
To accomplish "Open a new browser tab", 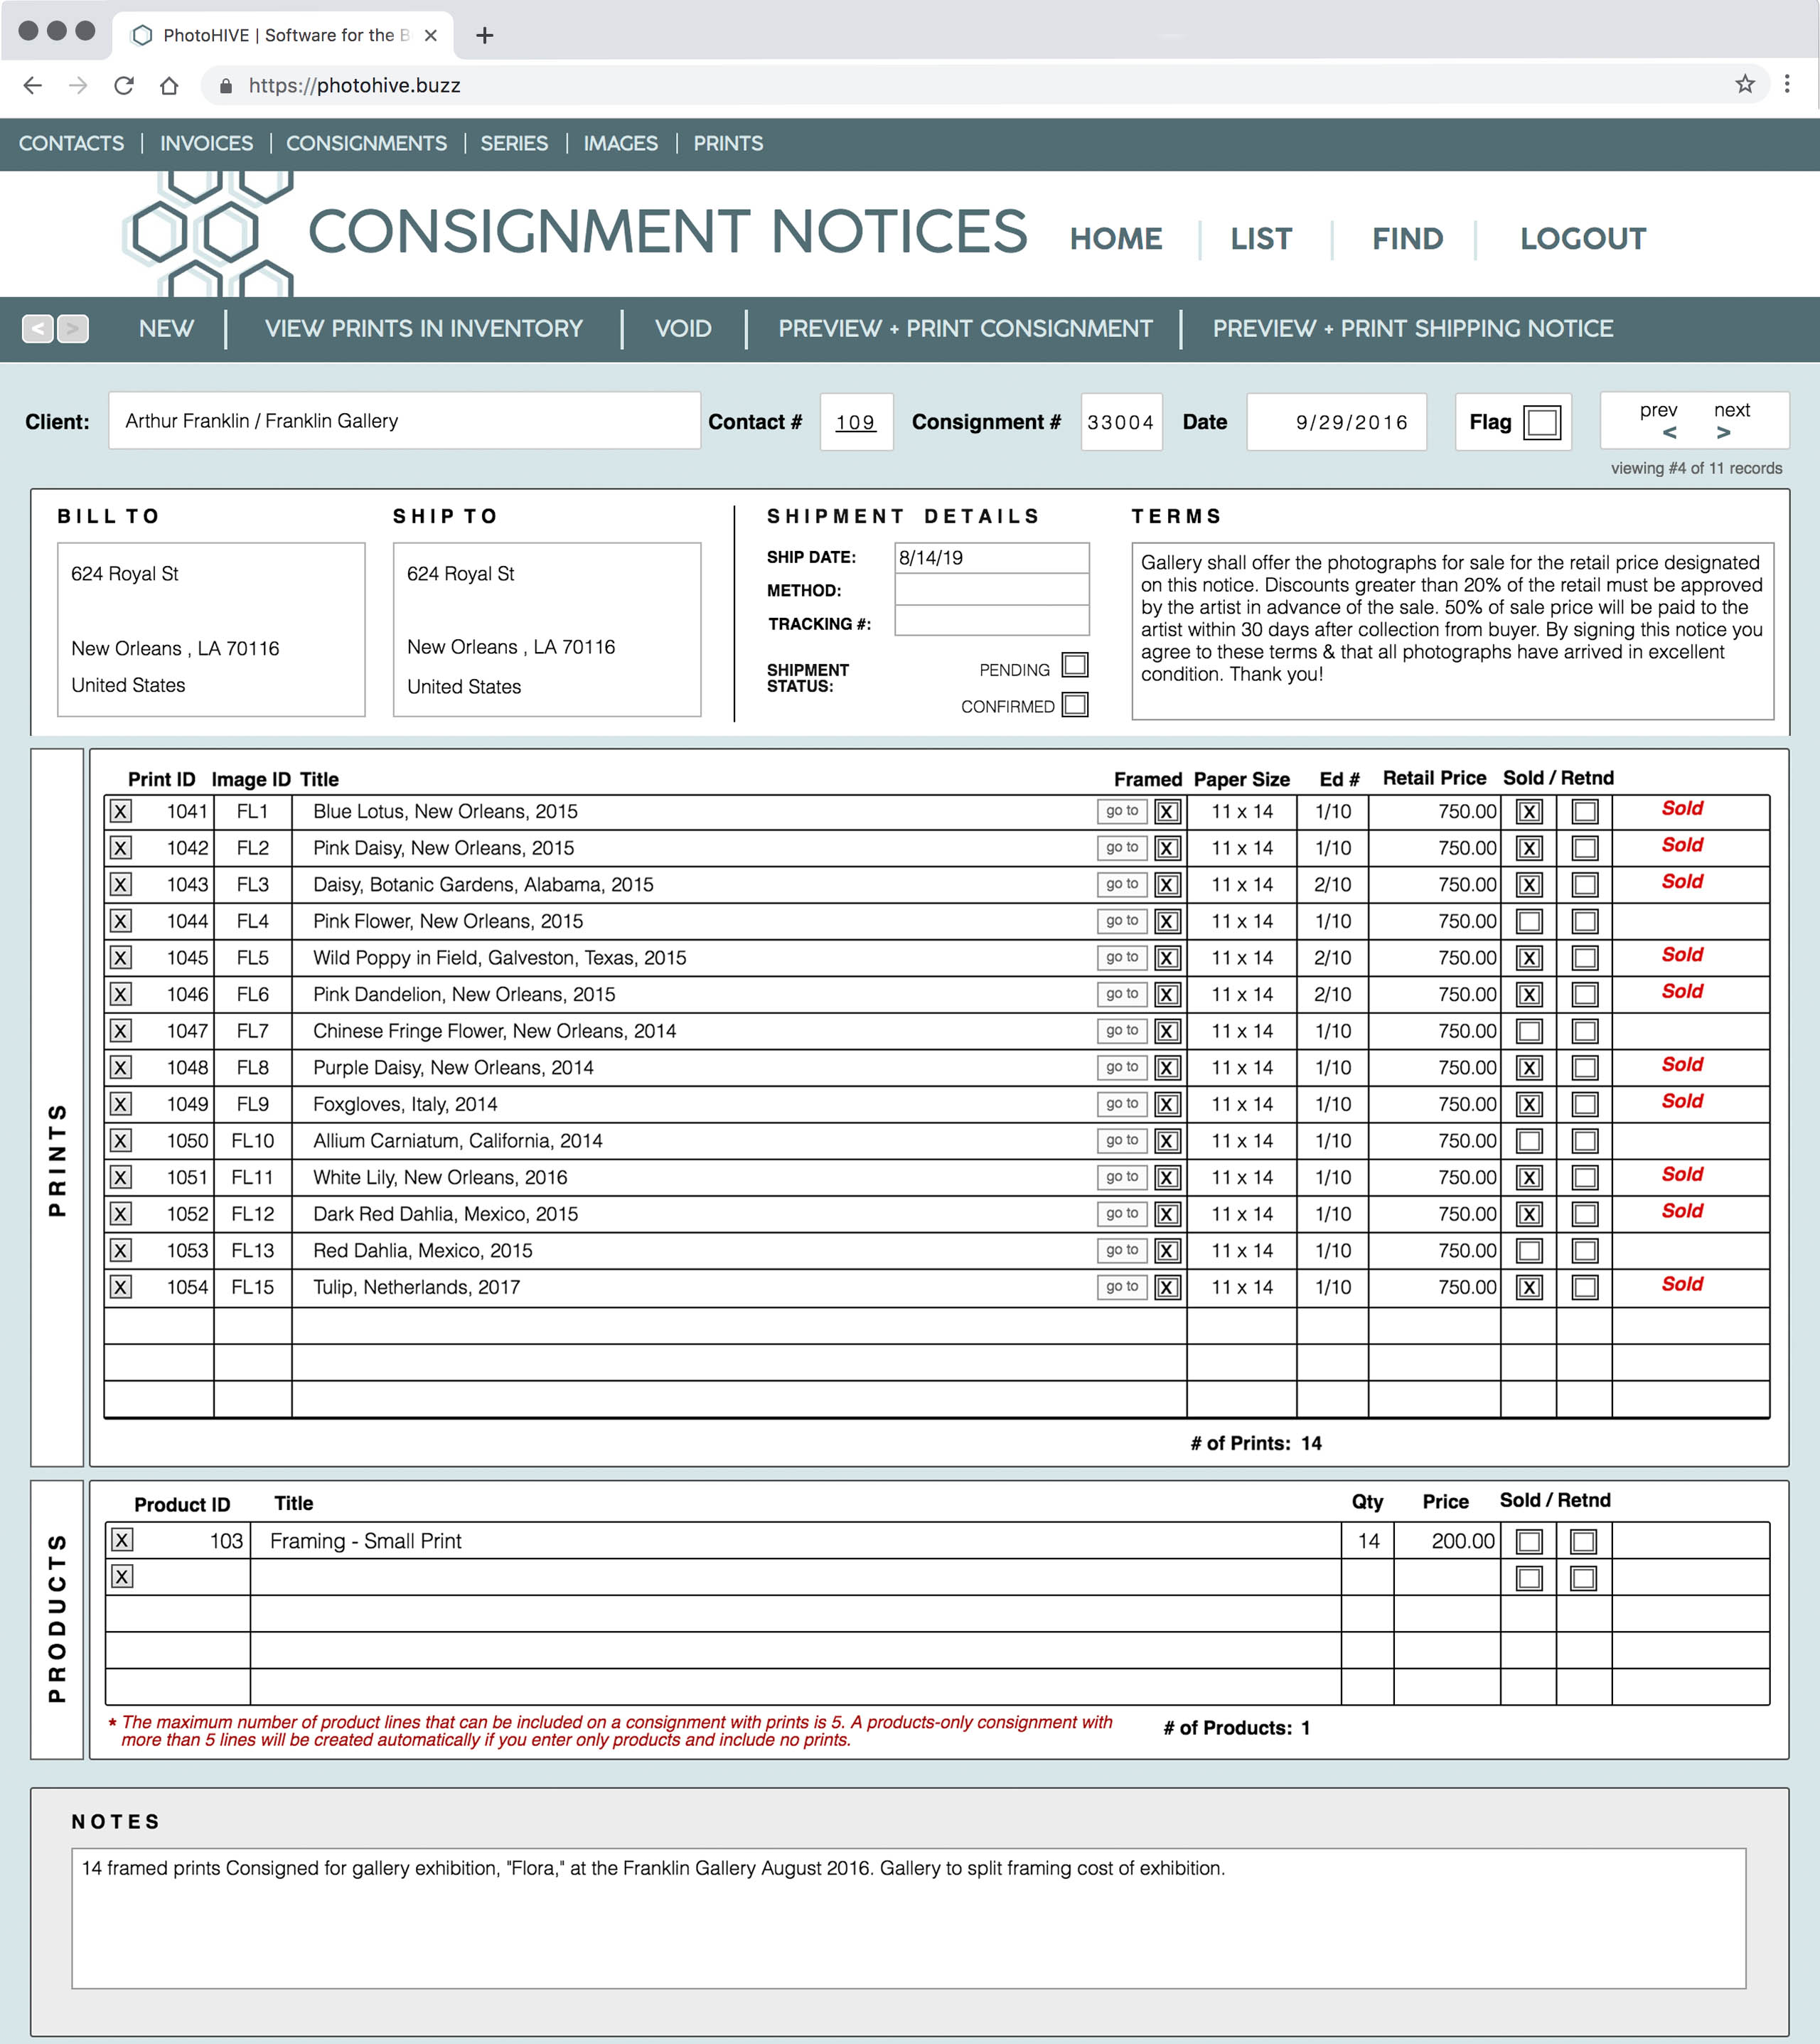I will pos(485,35).
